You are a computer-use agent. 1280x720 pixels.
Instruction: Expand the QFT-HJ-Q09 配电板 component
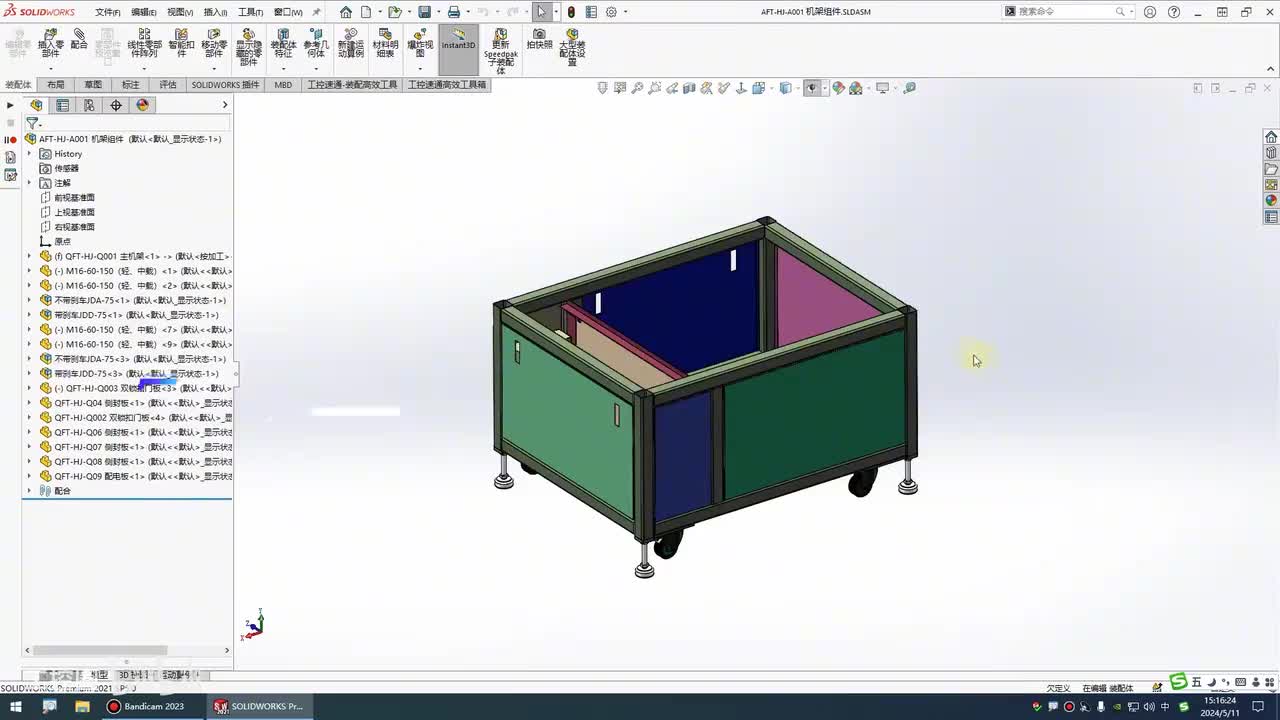[x=29, y=476]
